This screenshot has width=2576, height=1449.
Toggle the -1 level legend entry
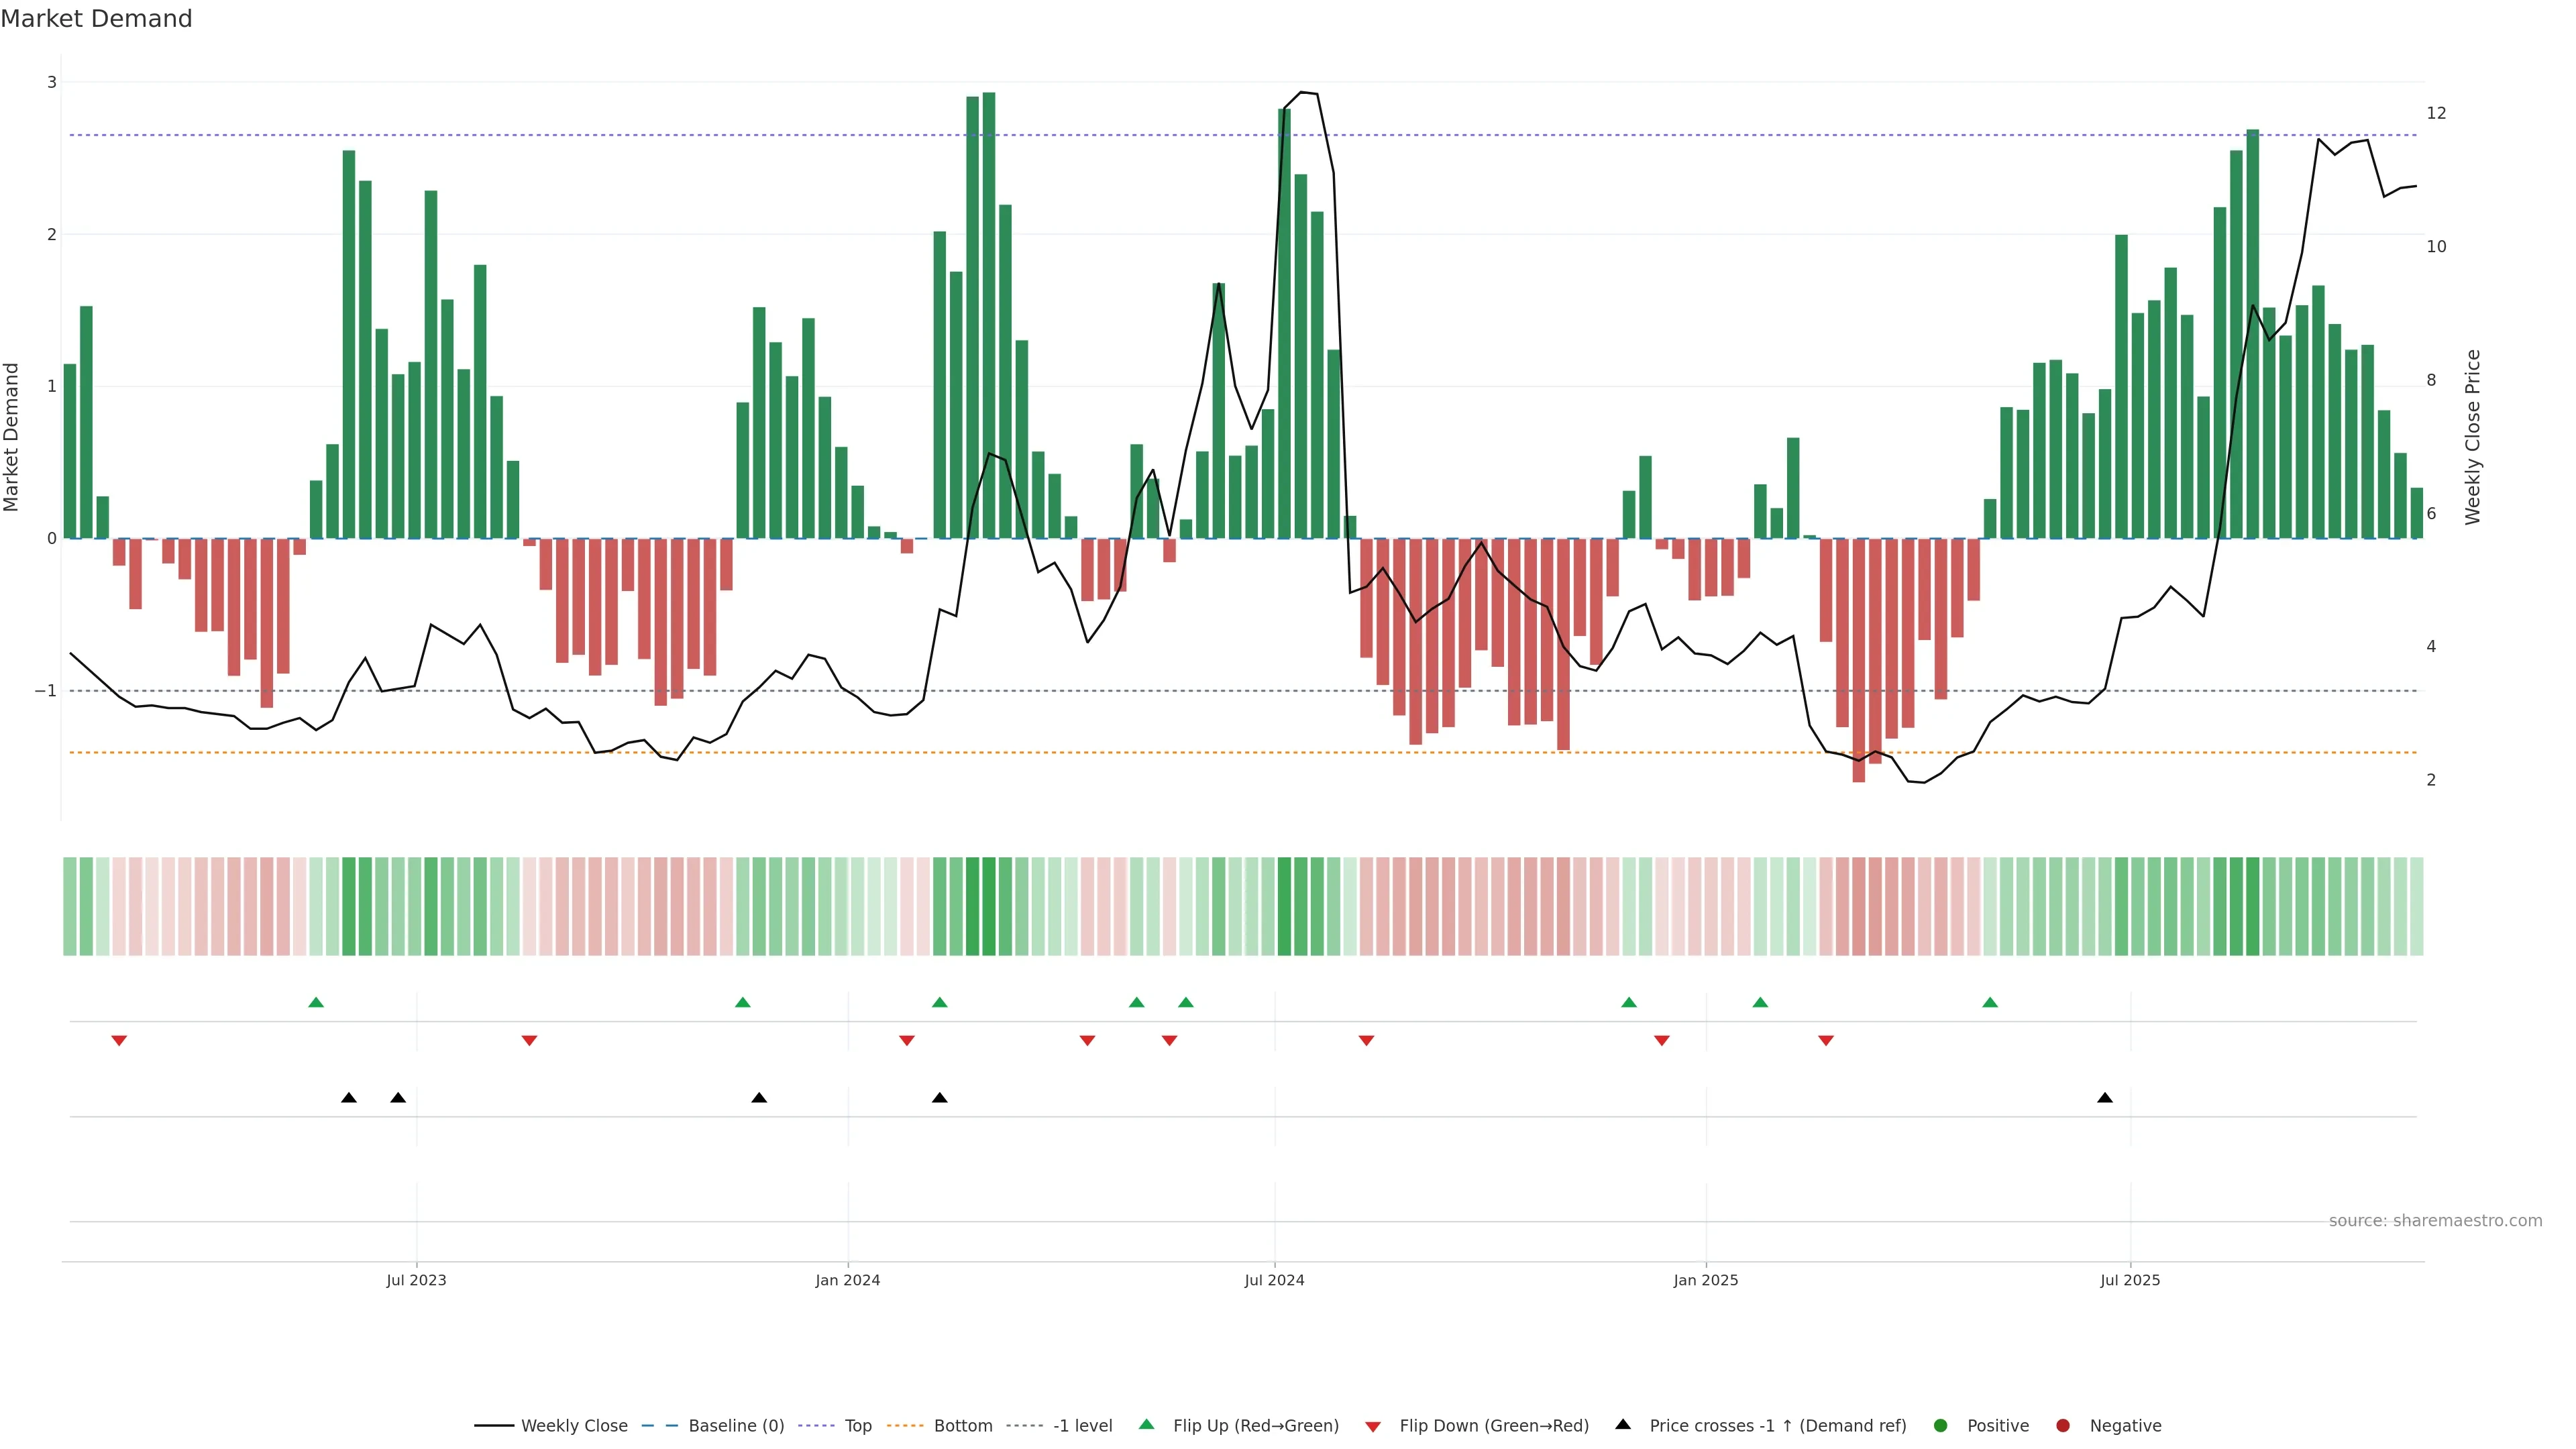click(1024, 1425)
